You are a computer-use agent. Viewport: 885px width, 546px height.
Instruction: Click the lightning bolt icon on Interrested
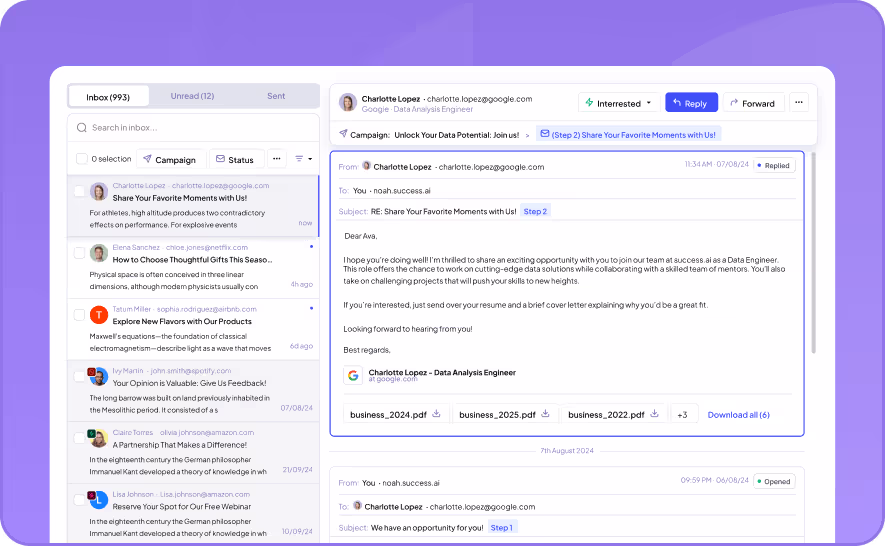click(589, 103)
